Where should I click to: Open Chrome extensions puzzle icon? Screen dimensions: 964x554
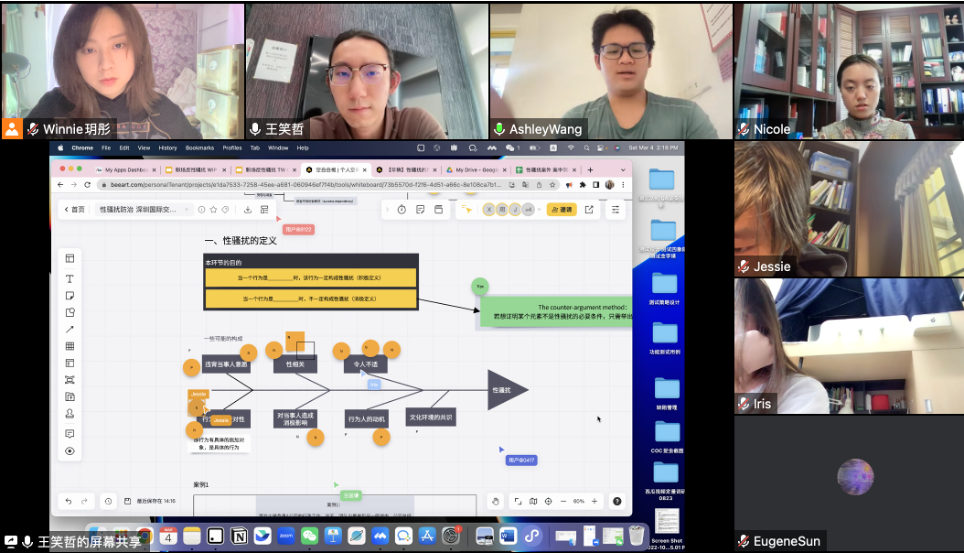click(x=582, y=184)
